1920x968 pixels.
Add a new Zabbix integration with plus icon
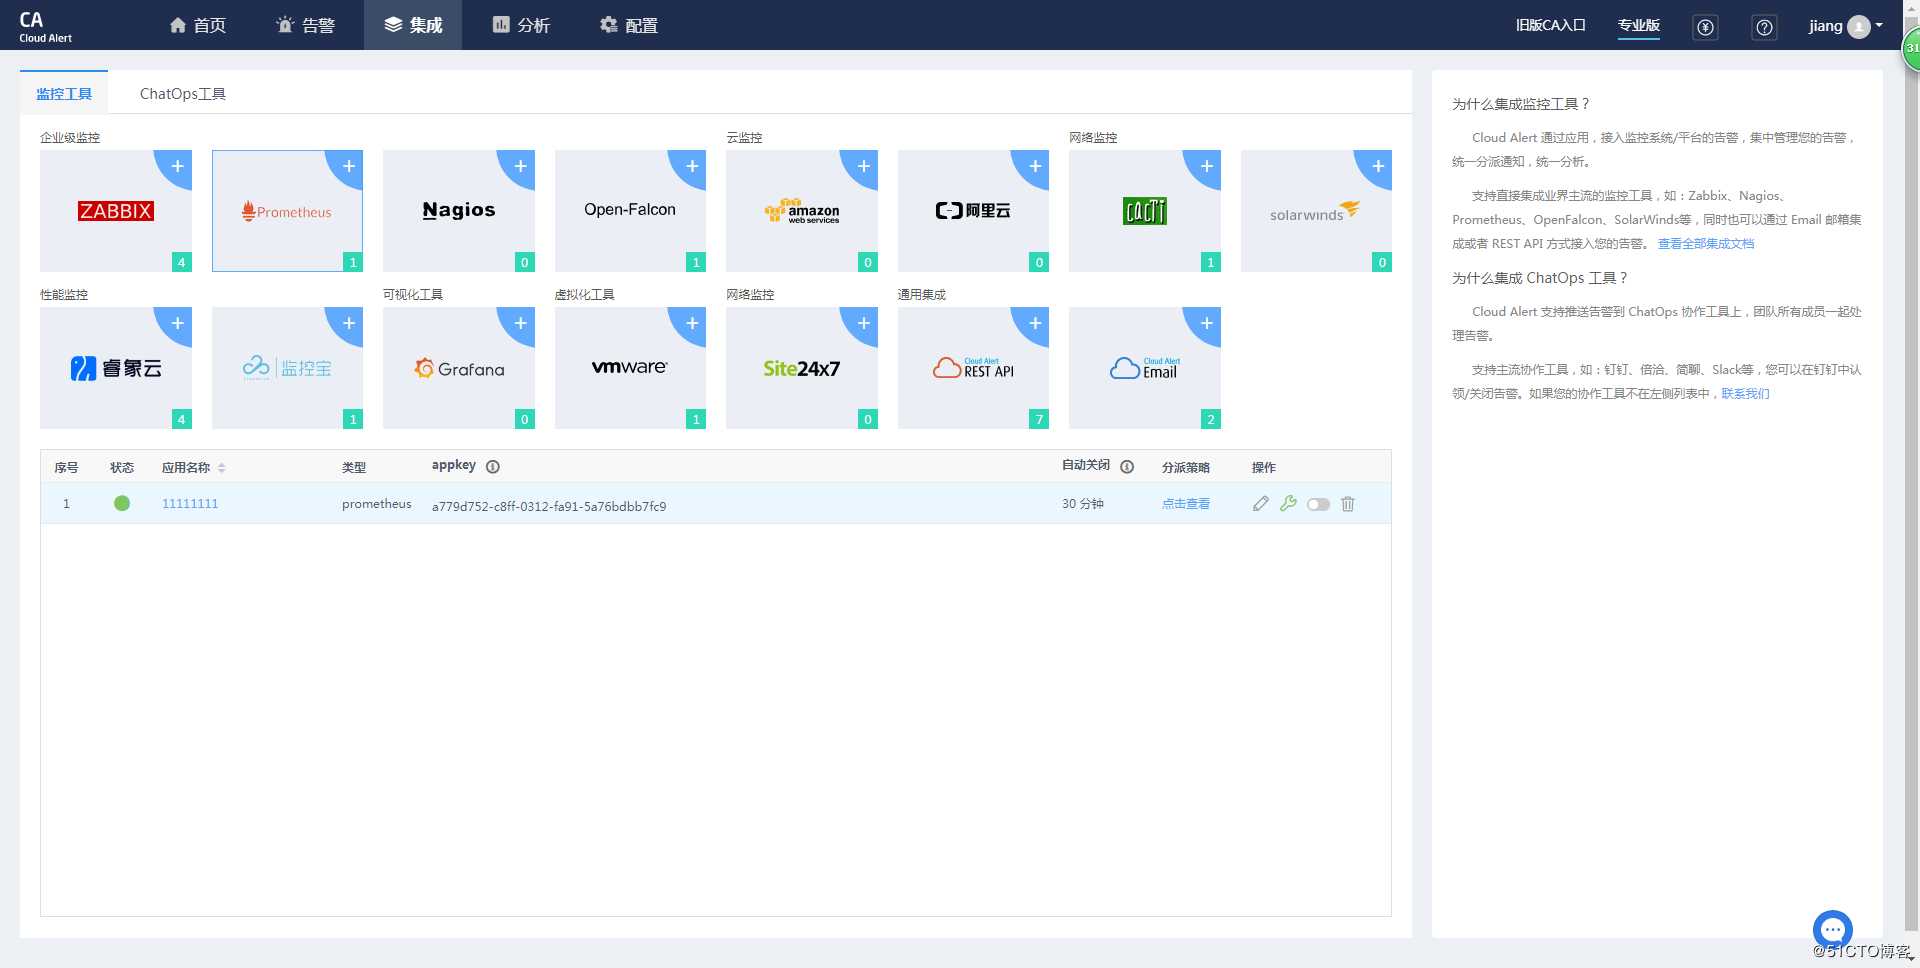(177, 166)
